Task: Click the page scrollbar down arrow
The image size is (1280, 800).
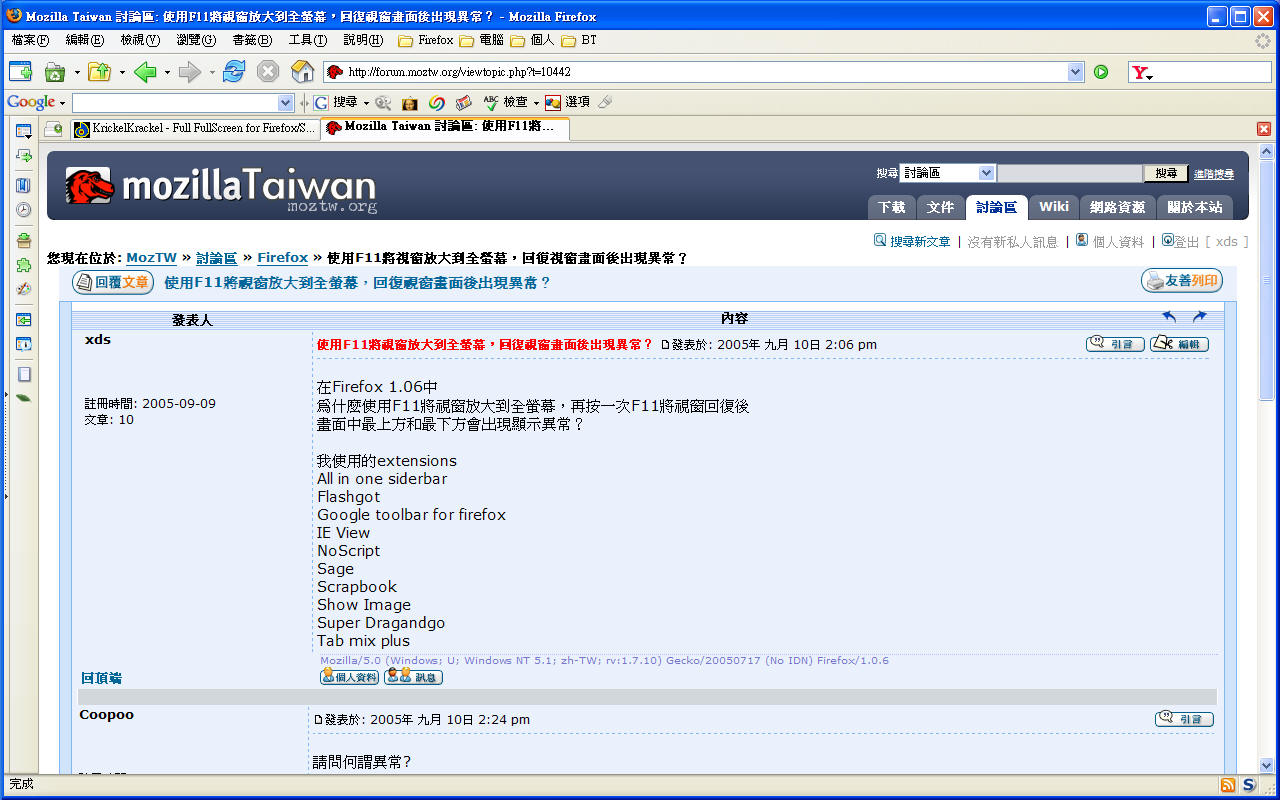Action: point(1267,765)
